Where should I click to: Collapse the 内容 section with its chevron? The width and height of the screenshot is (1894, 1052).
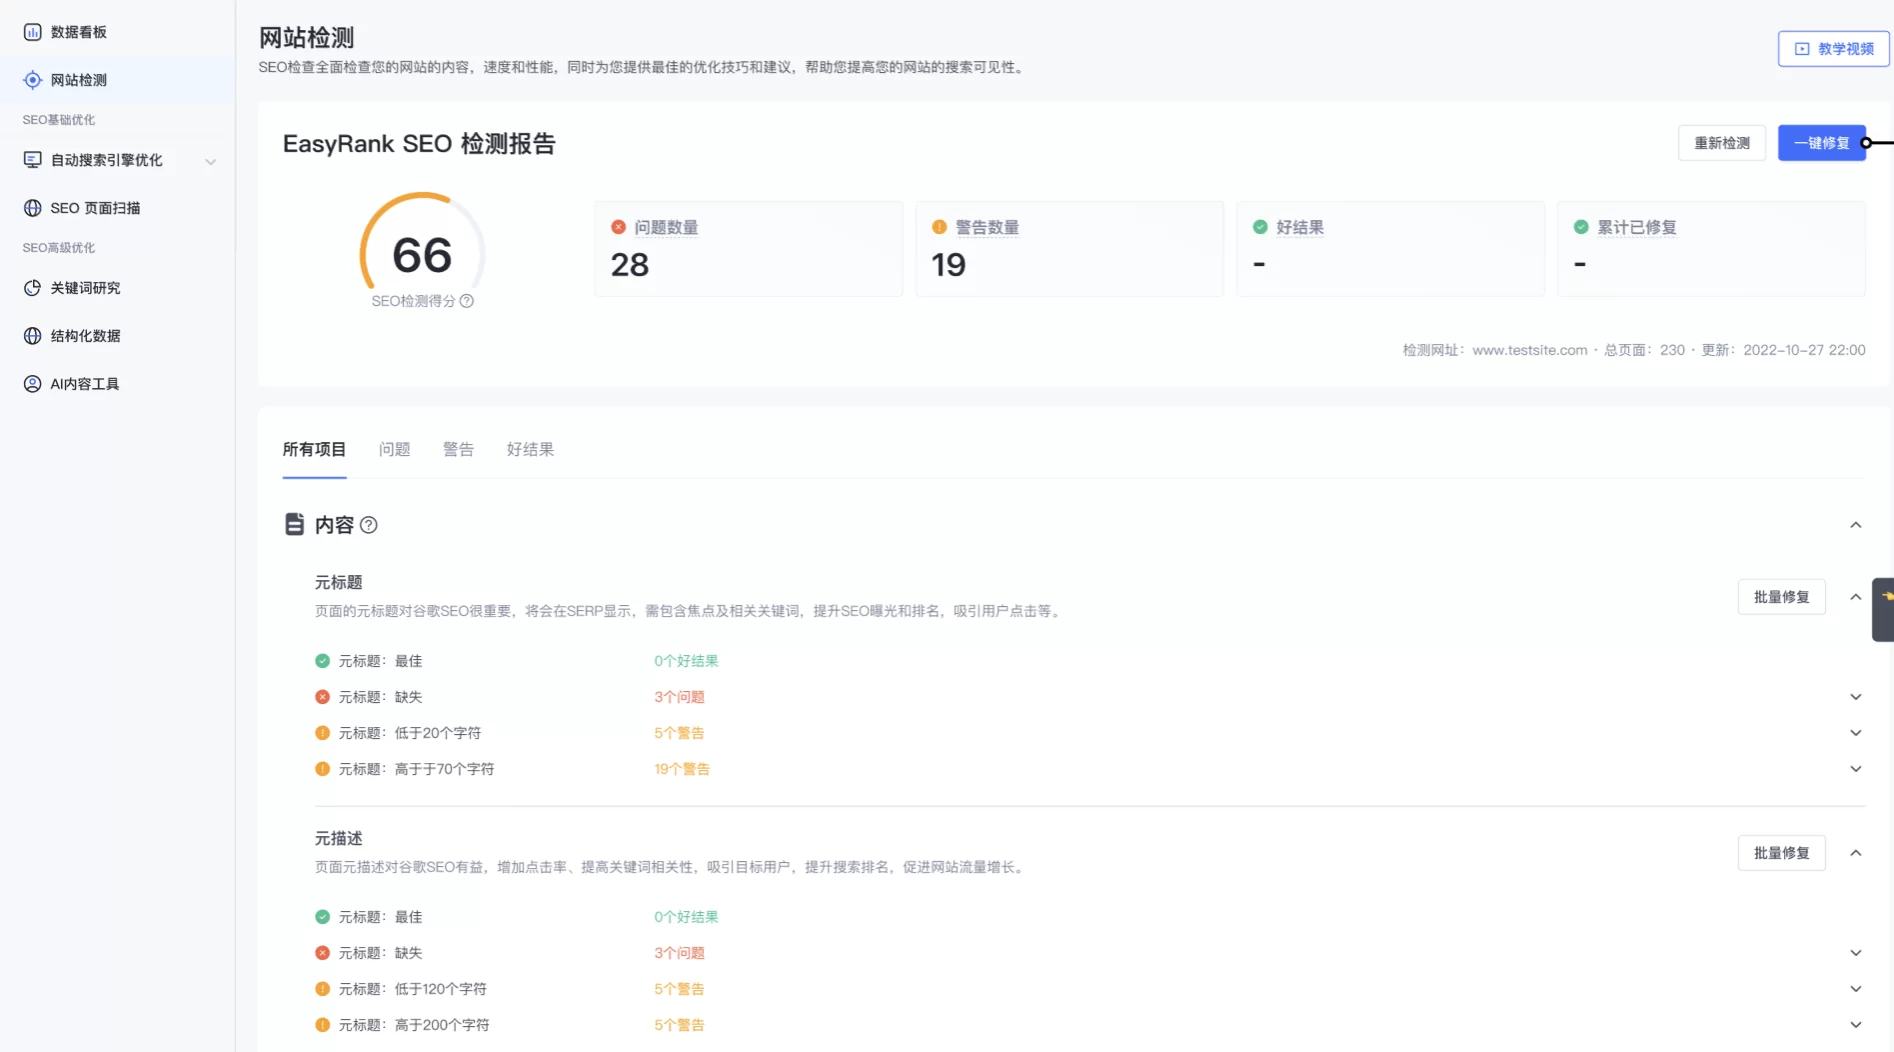[1855, 525]
